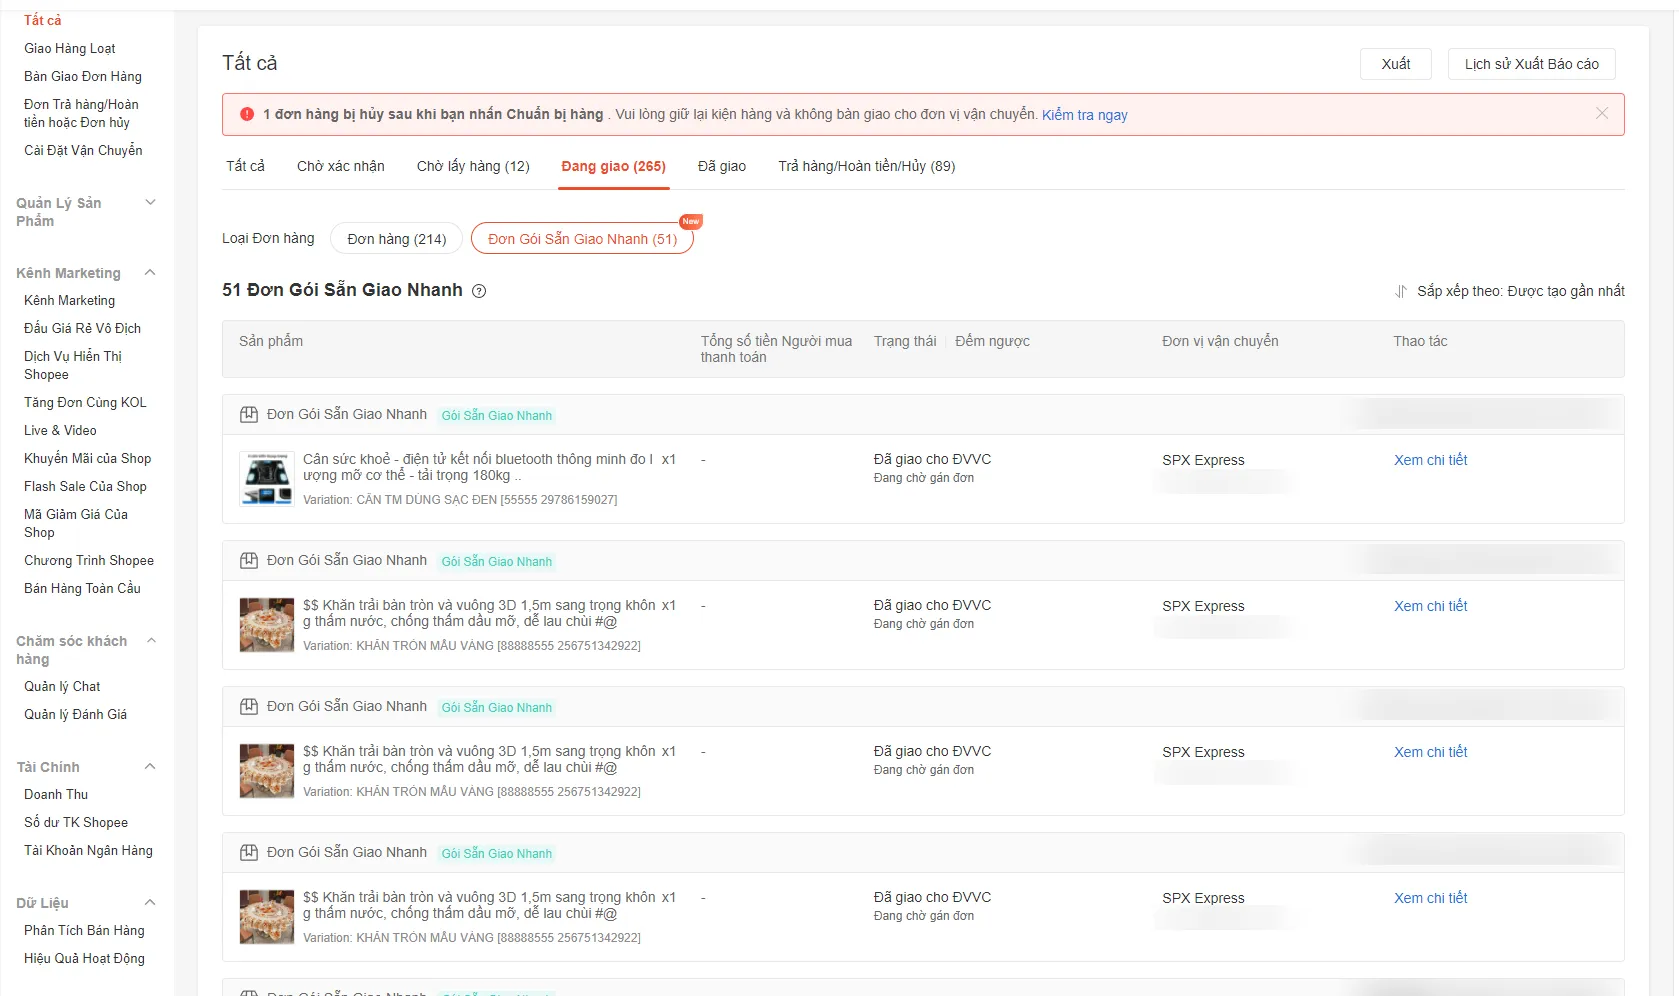Open Live & Video in the sidebar
This screenshot has height=996, width=1679.
(x=60, y=430)
